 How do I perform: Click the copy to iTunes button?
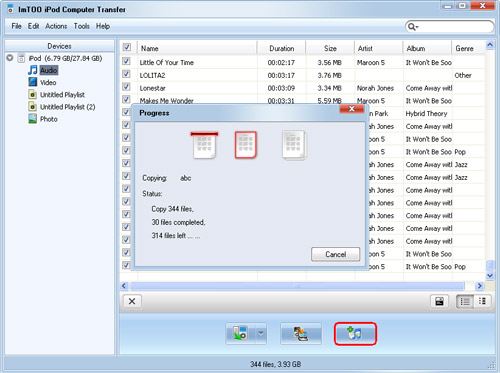point(355,333)
